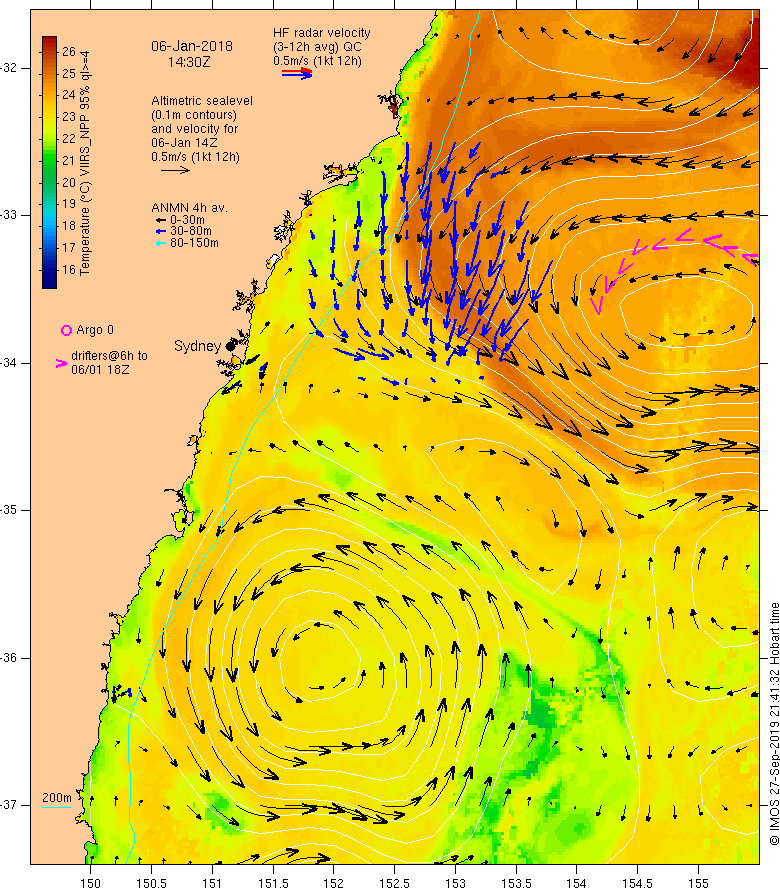Click the Sydney city marker dot

point(230,346)
